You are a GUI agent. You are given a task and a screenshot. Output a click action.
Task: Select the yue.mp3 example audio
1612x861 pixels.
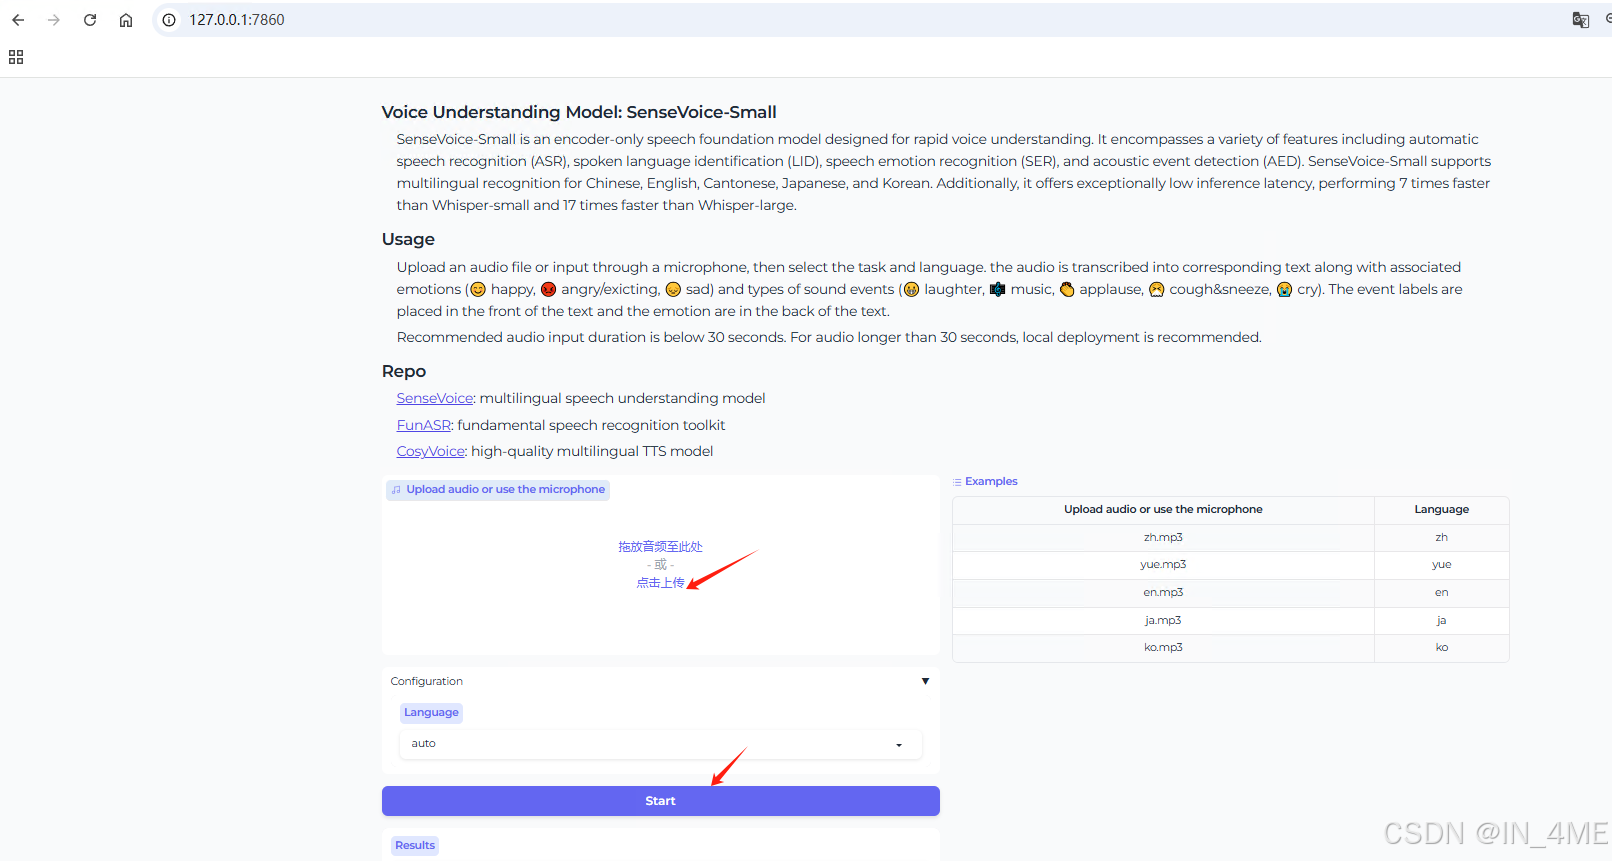[1163, 565]
